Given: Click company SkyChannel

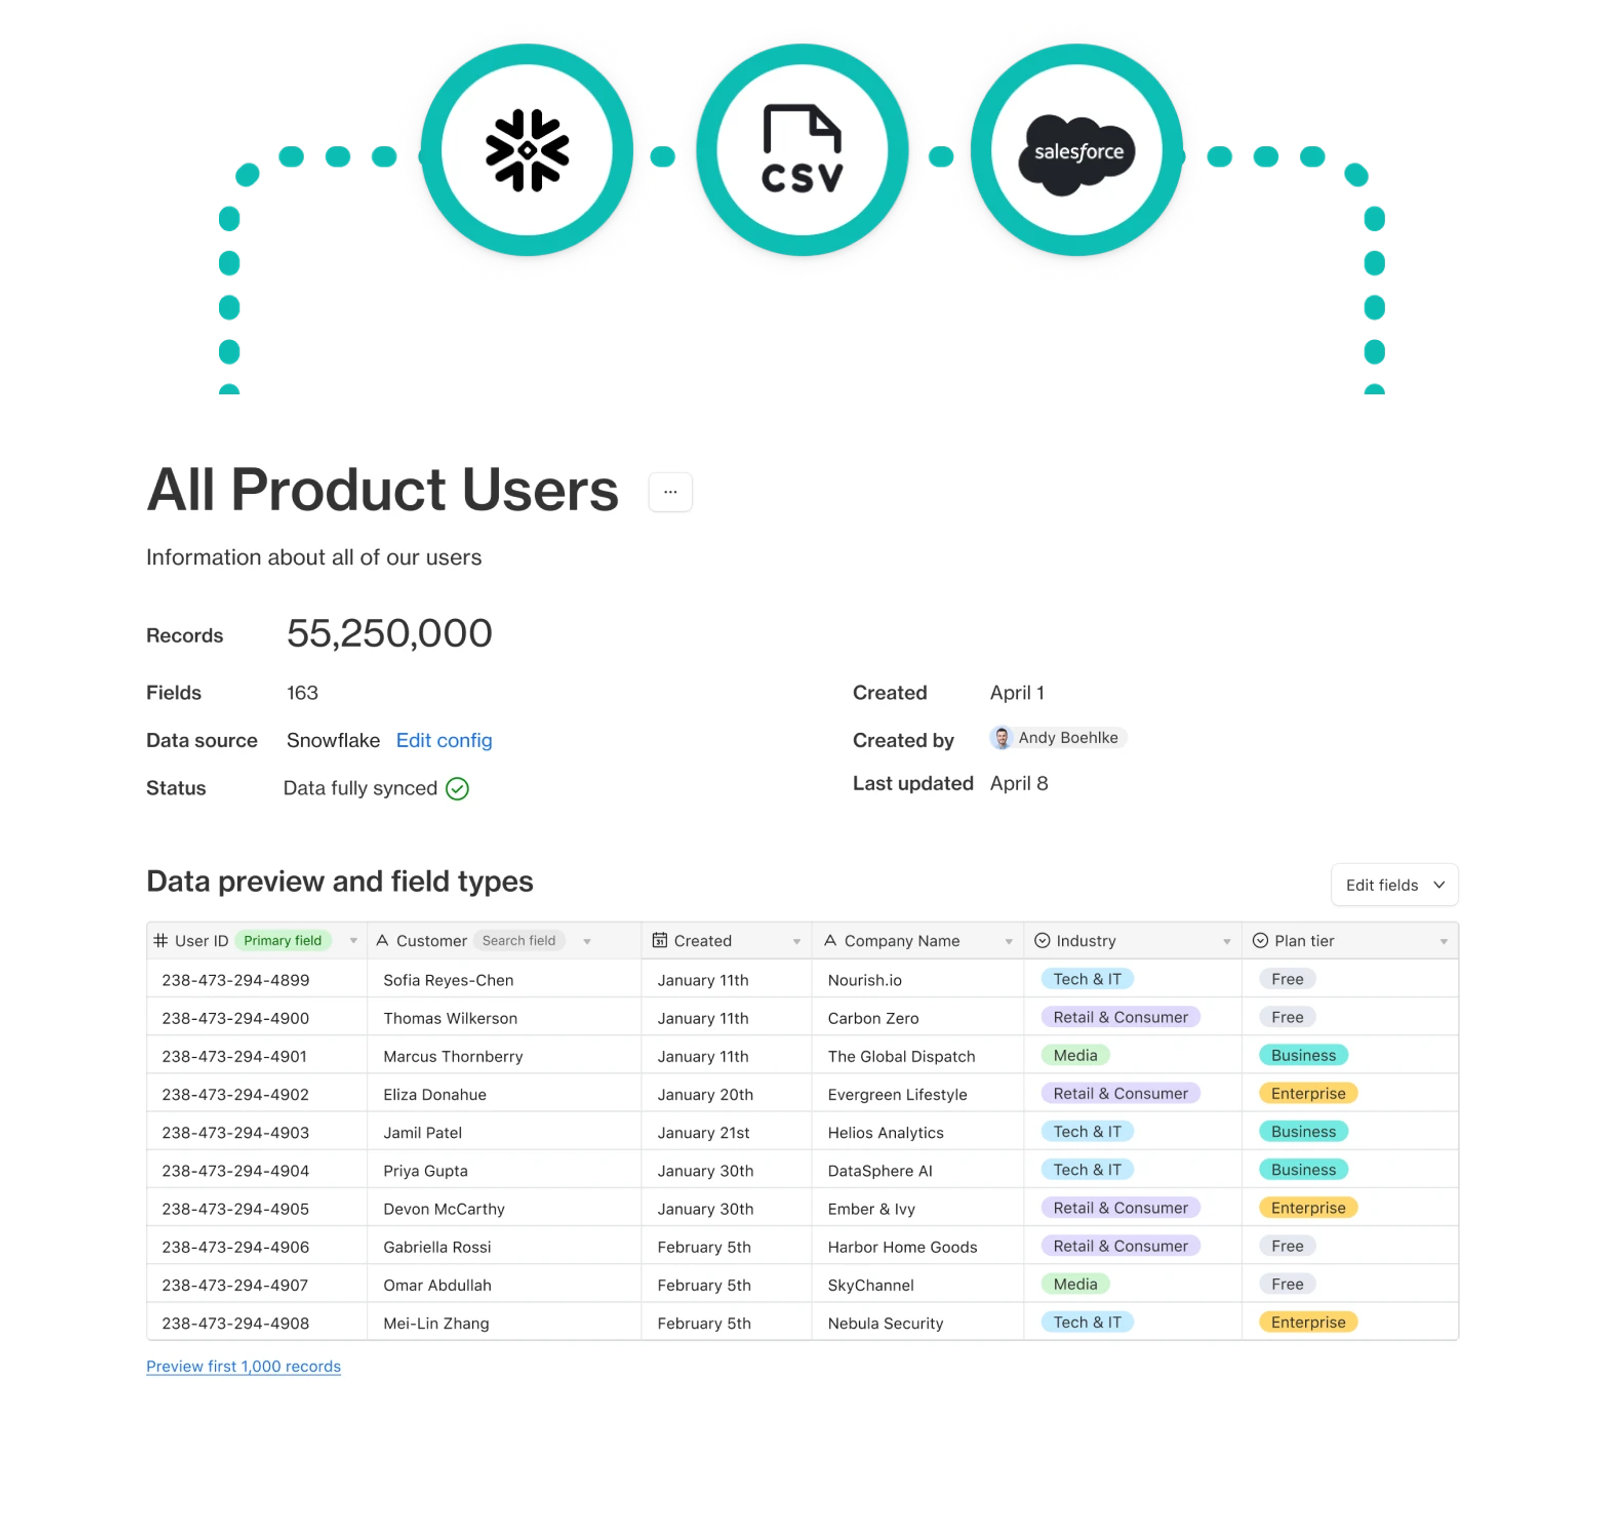Looking at the screenshot, I should tap(870, 1286).
